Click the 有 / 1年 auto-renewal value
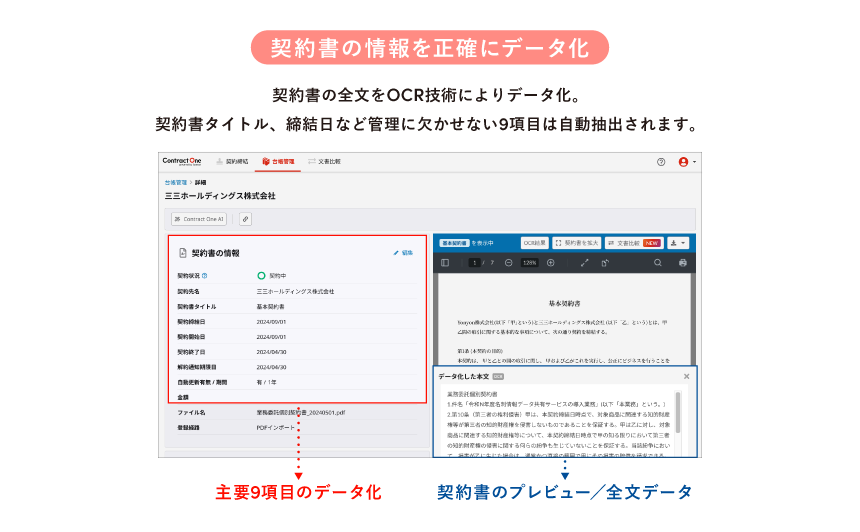The height and width of the screenshot is (532, 860). tap(266, 382)
